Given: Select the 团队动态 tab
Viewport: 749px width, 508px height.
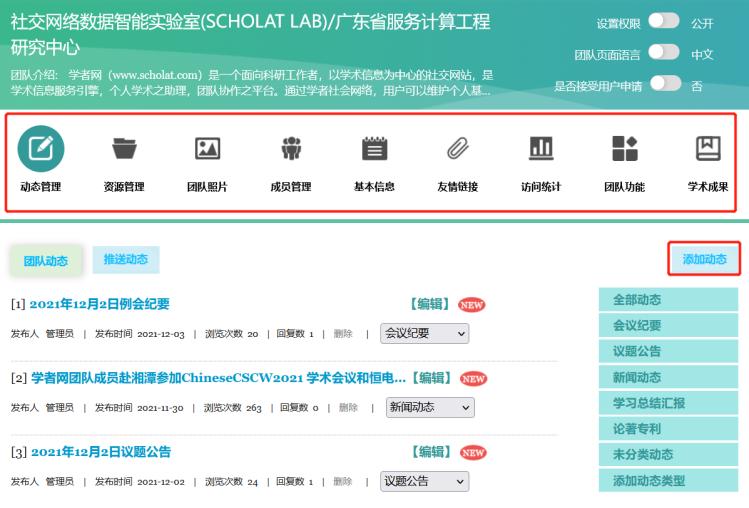Looking at the screenshot, I should click(x=46, y=261).
